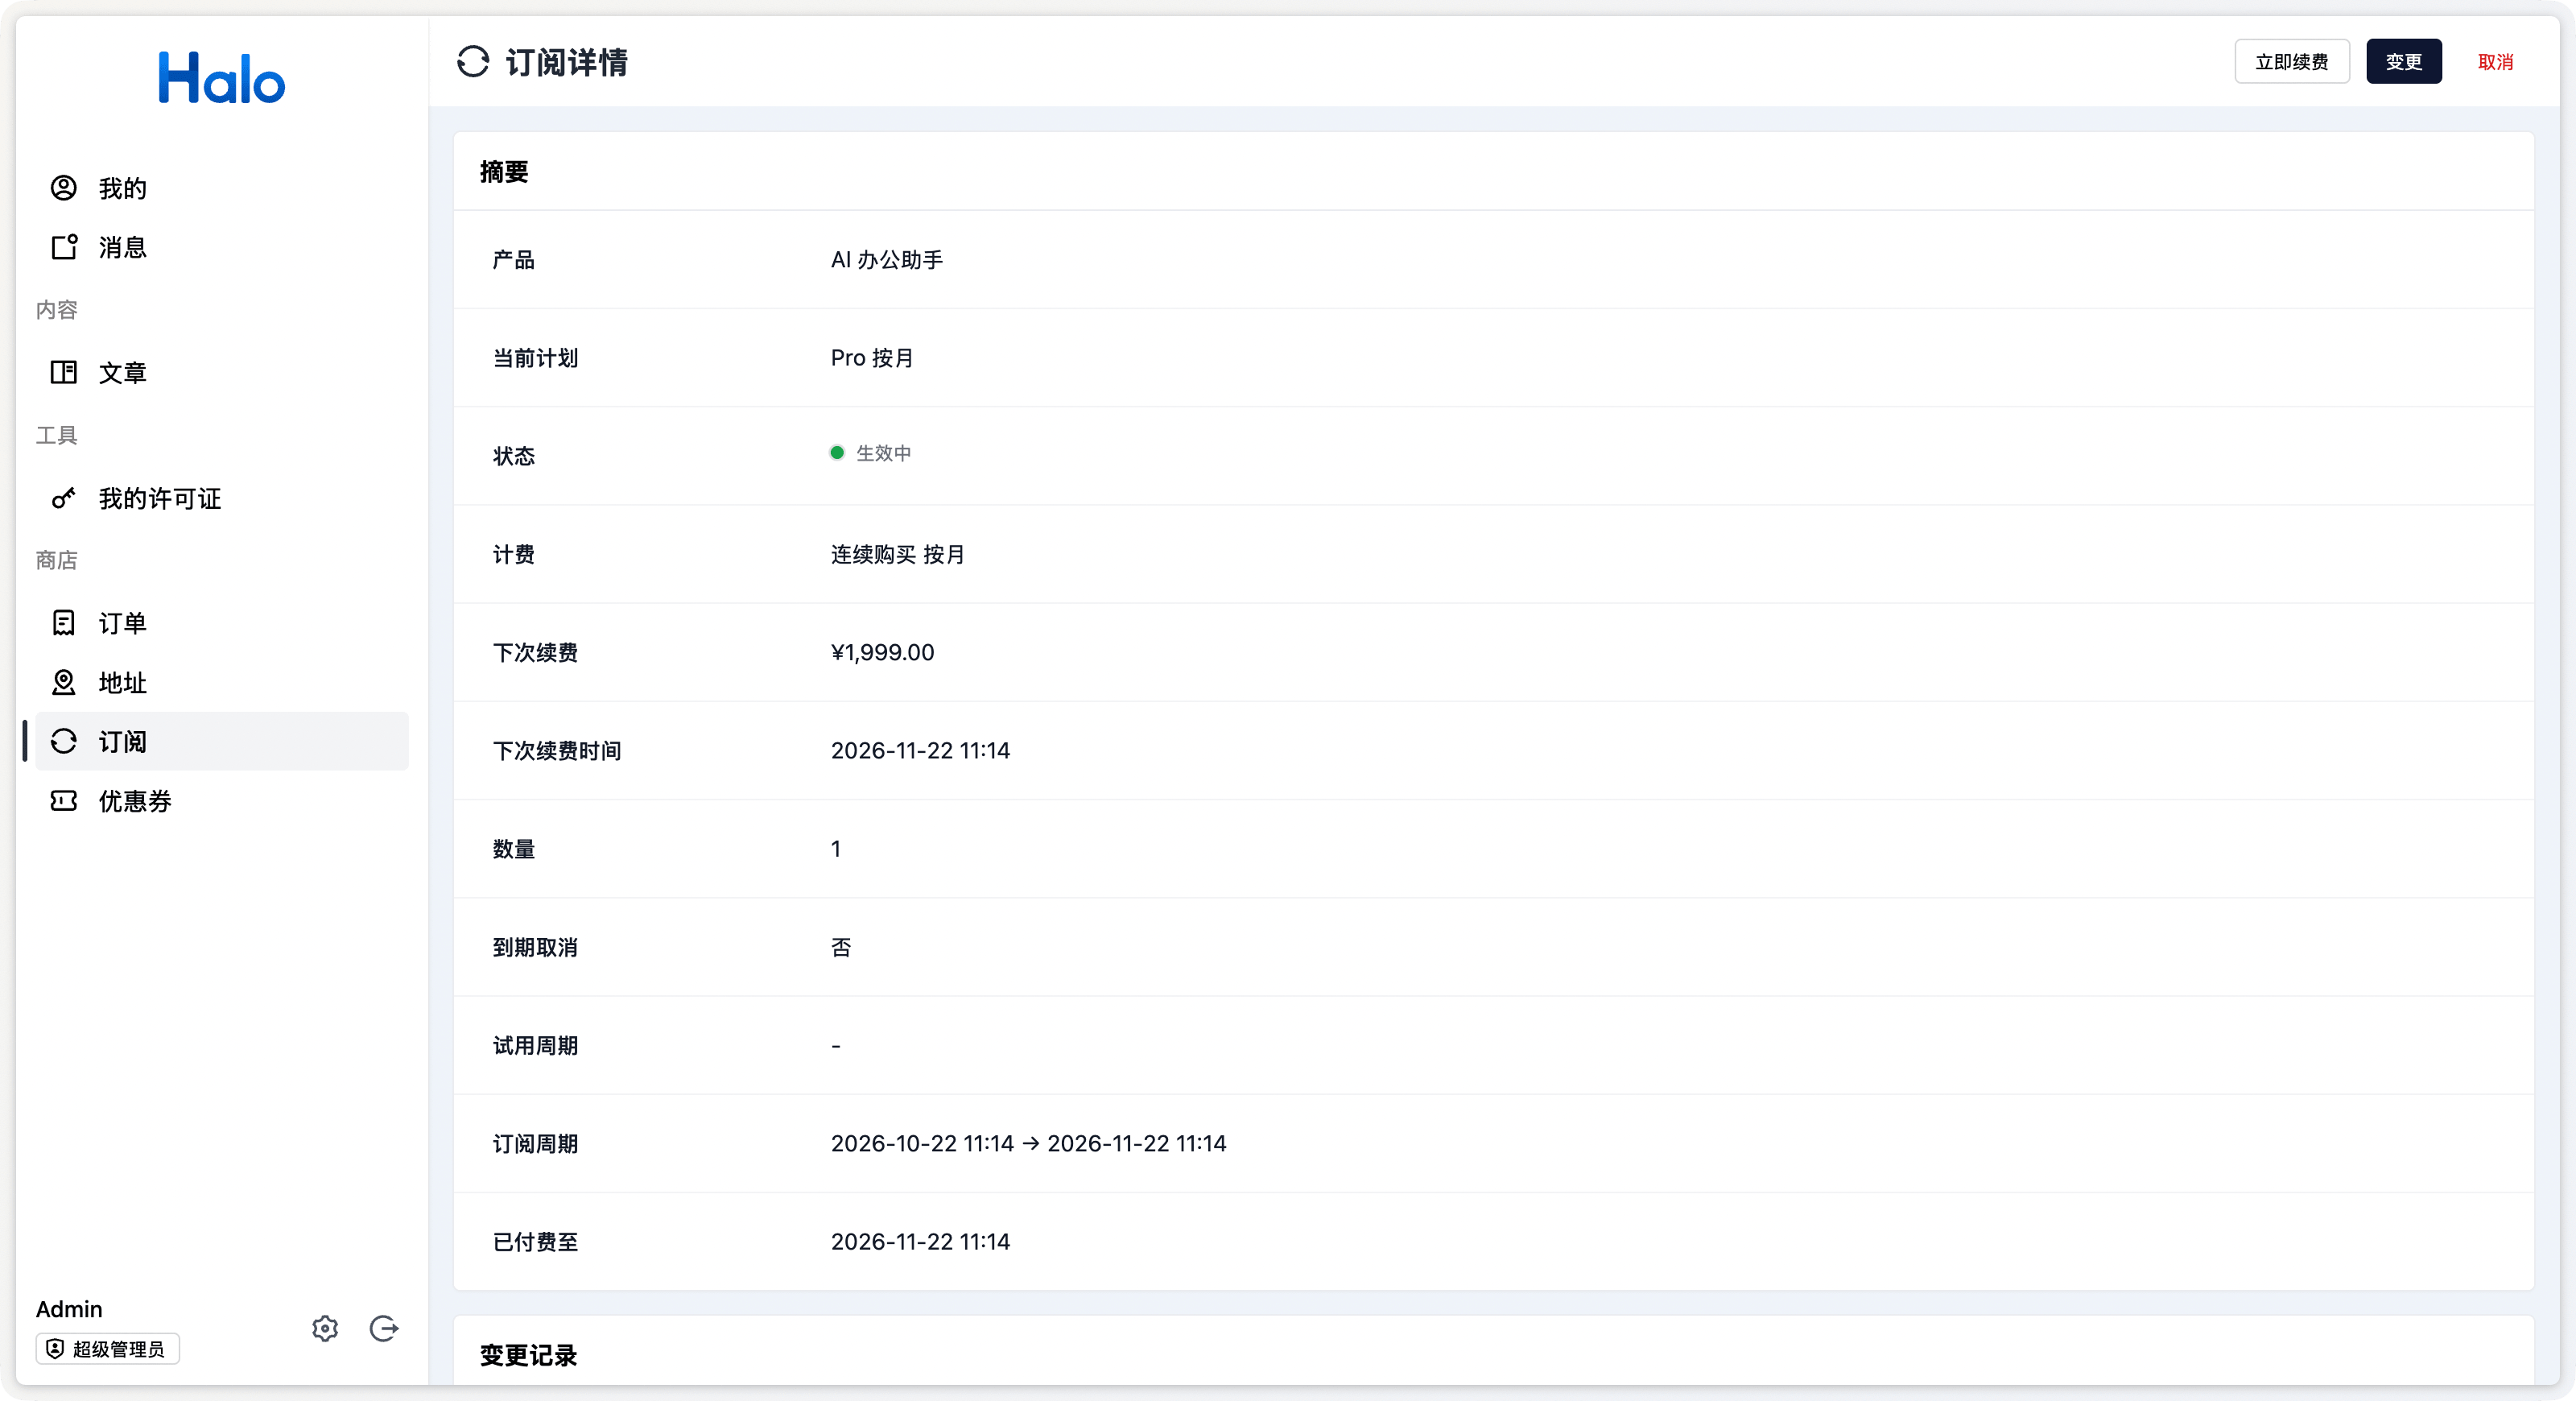Screen dimensions: 2576x1401
Task: Open 消息 notifications icon
Action: pyautogui.click(x=64, y=247)
